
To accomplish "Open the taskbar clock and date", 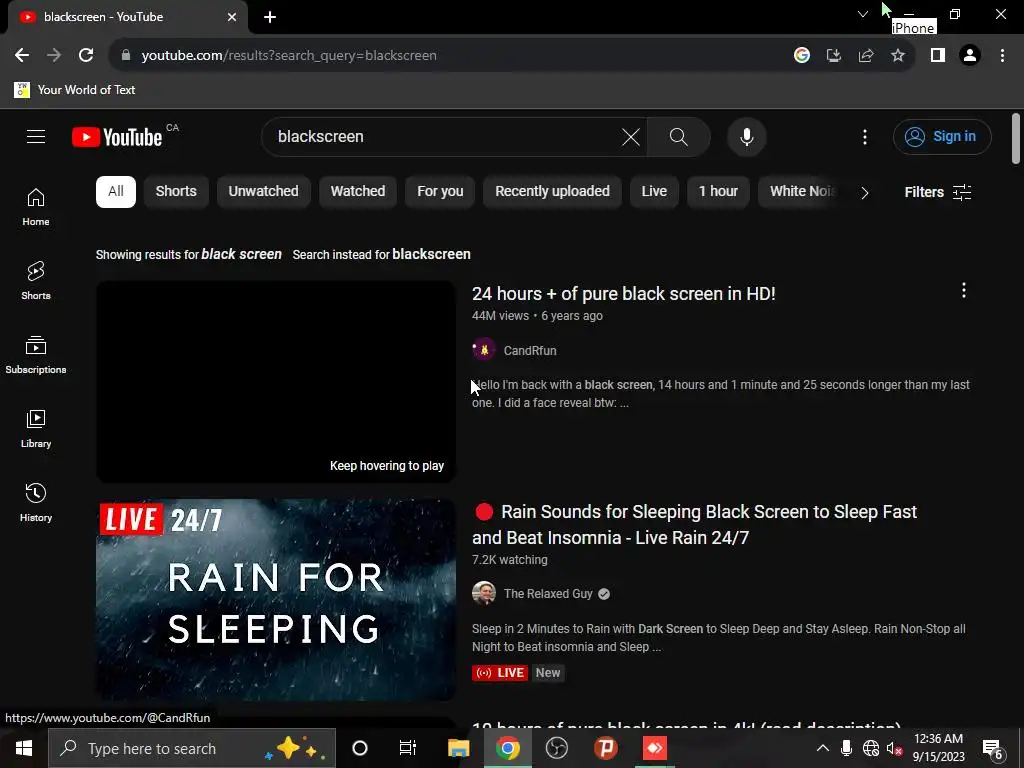I will [x=938, y=748].
